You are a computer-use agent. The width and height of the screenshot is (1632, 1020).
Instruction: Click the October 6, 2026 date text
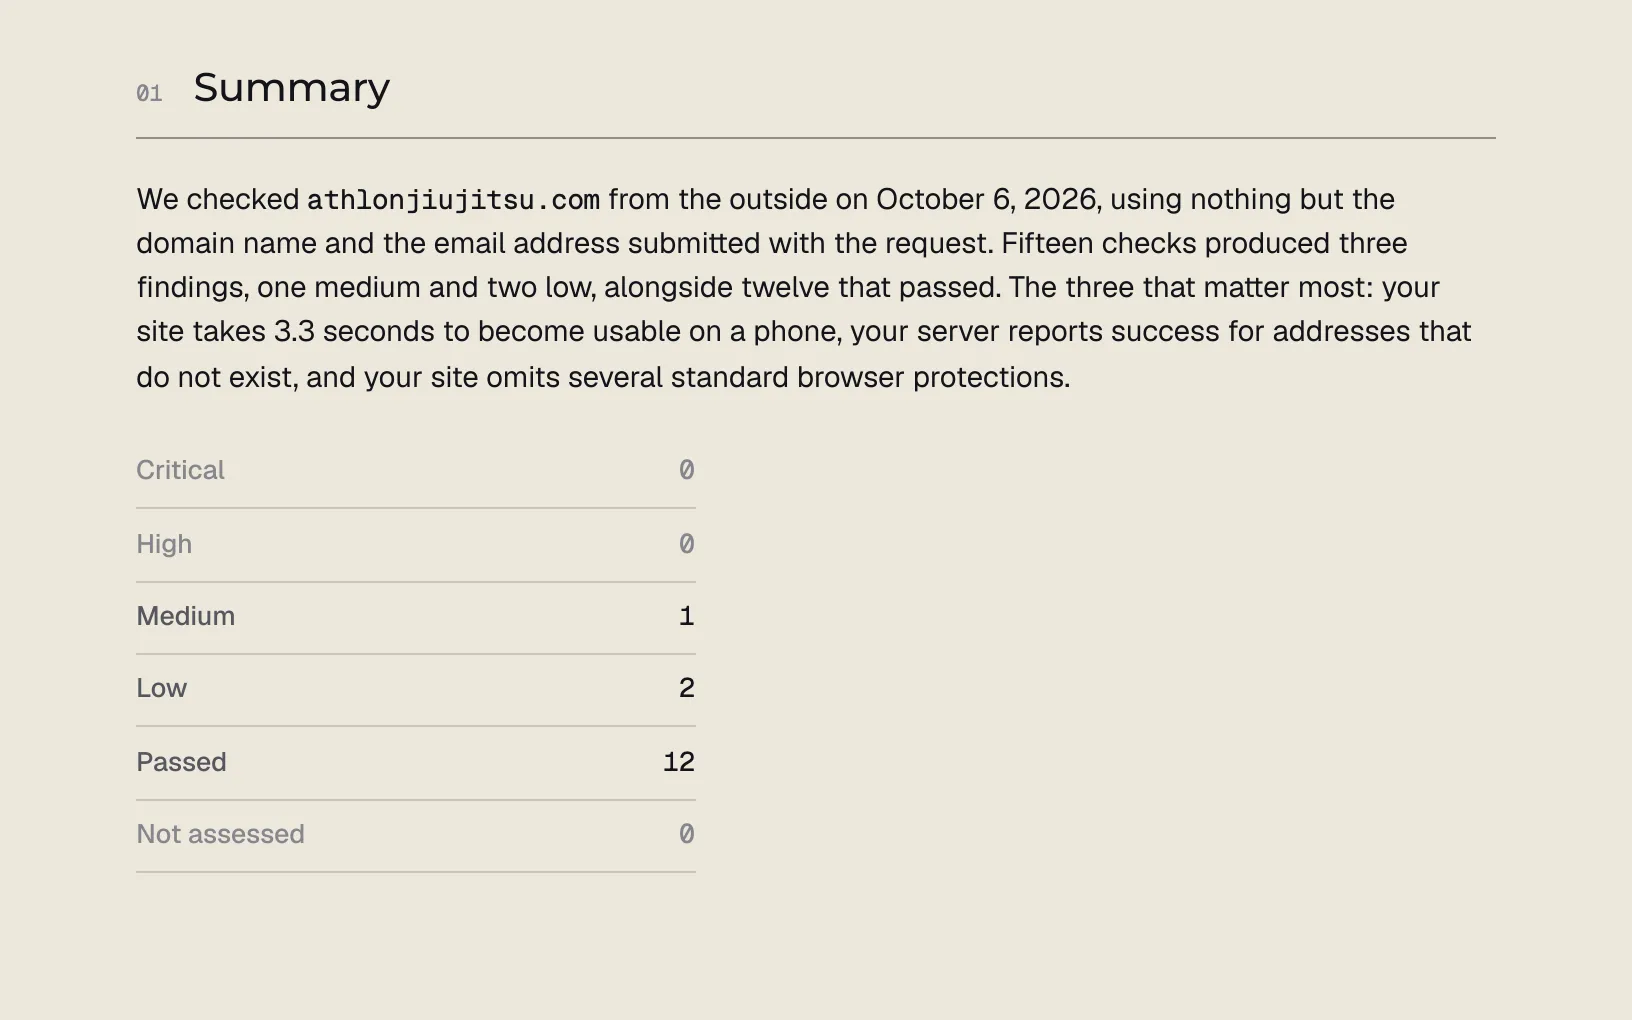point(986,199)
